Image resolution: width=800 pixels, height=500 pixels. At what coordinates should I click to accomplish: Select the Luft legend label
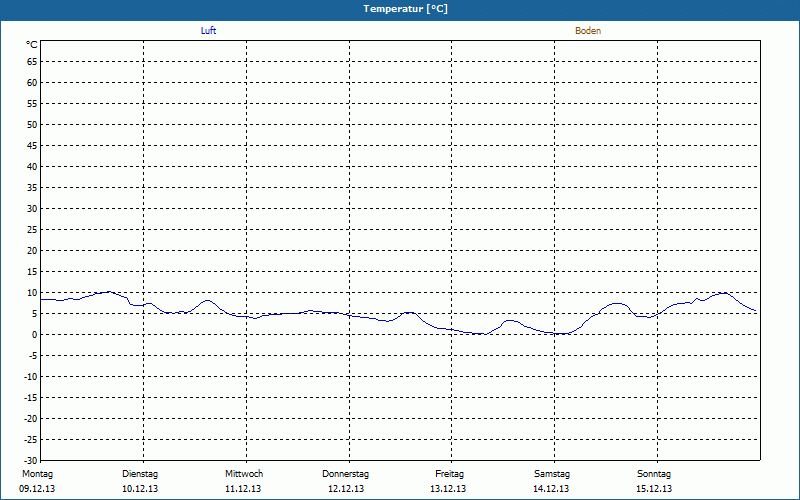tap(208, 31)
